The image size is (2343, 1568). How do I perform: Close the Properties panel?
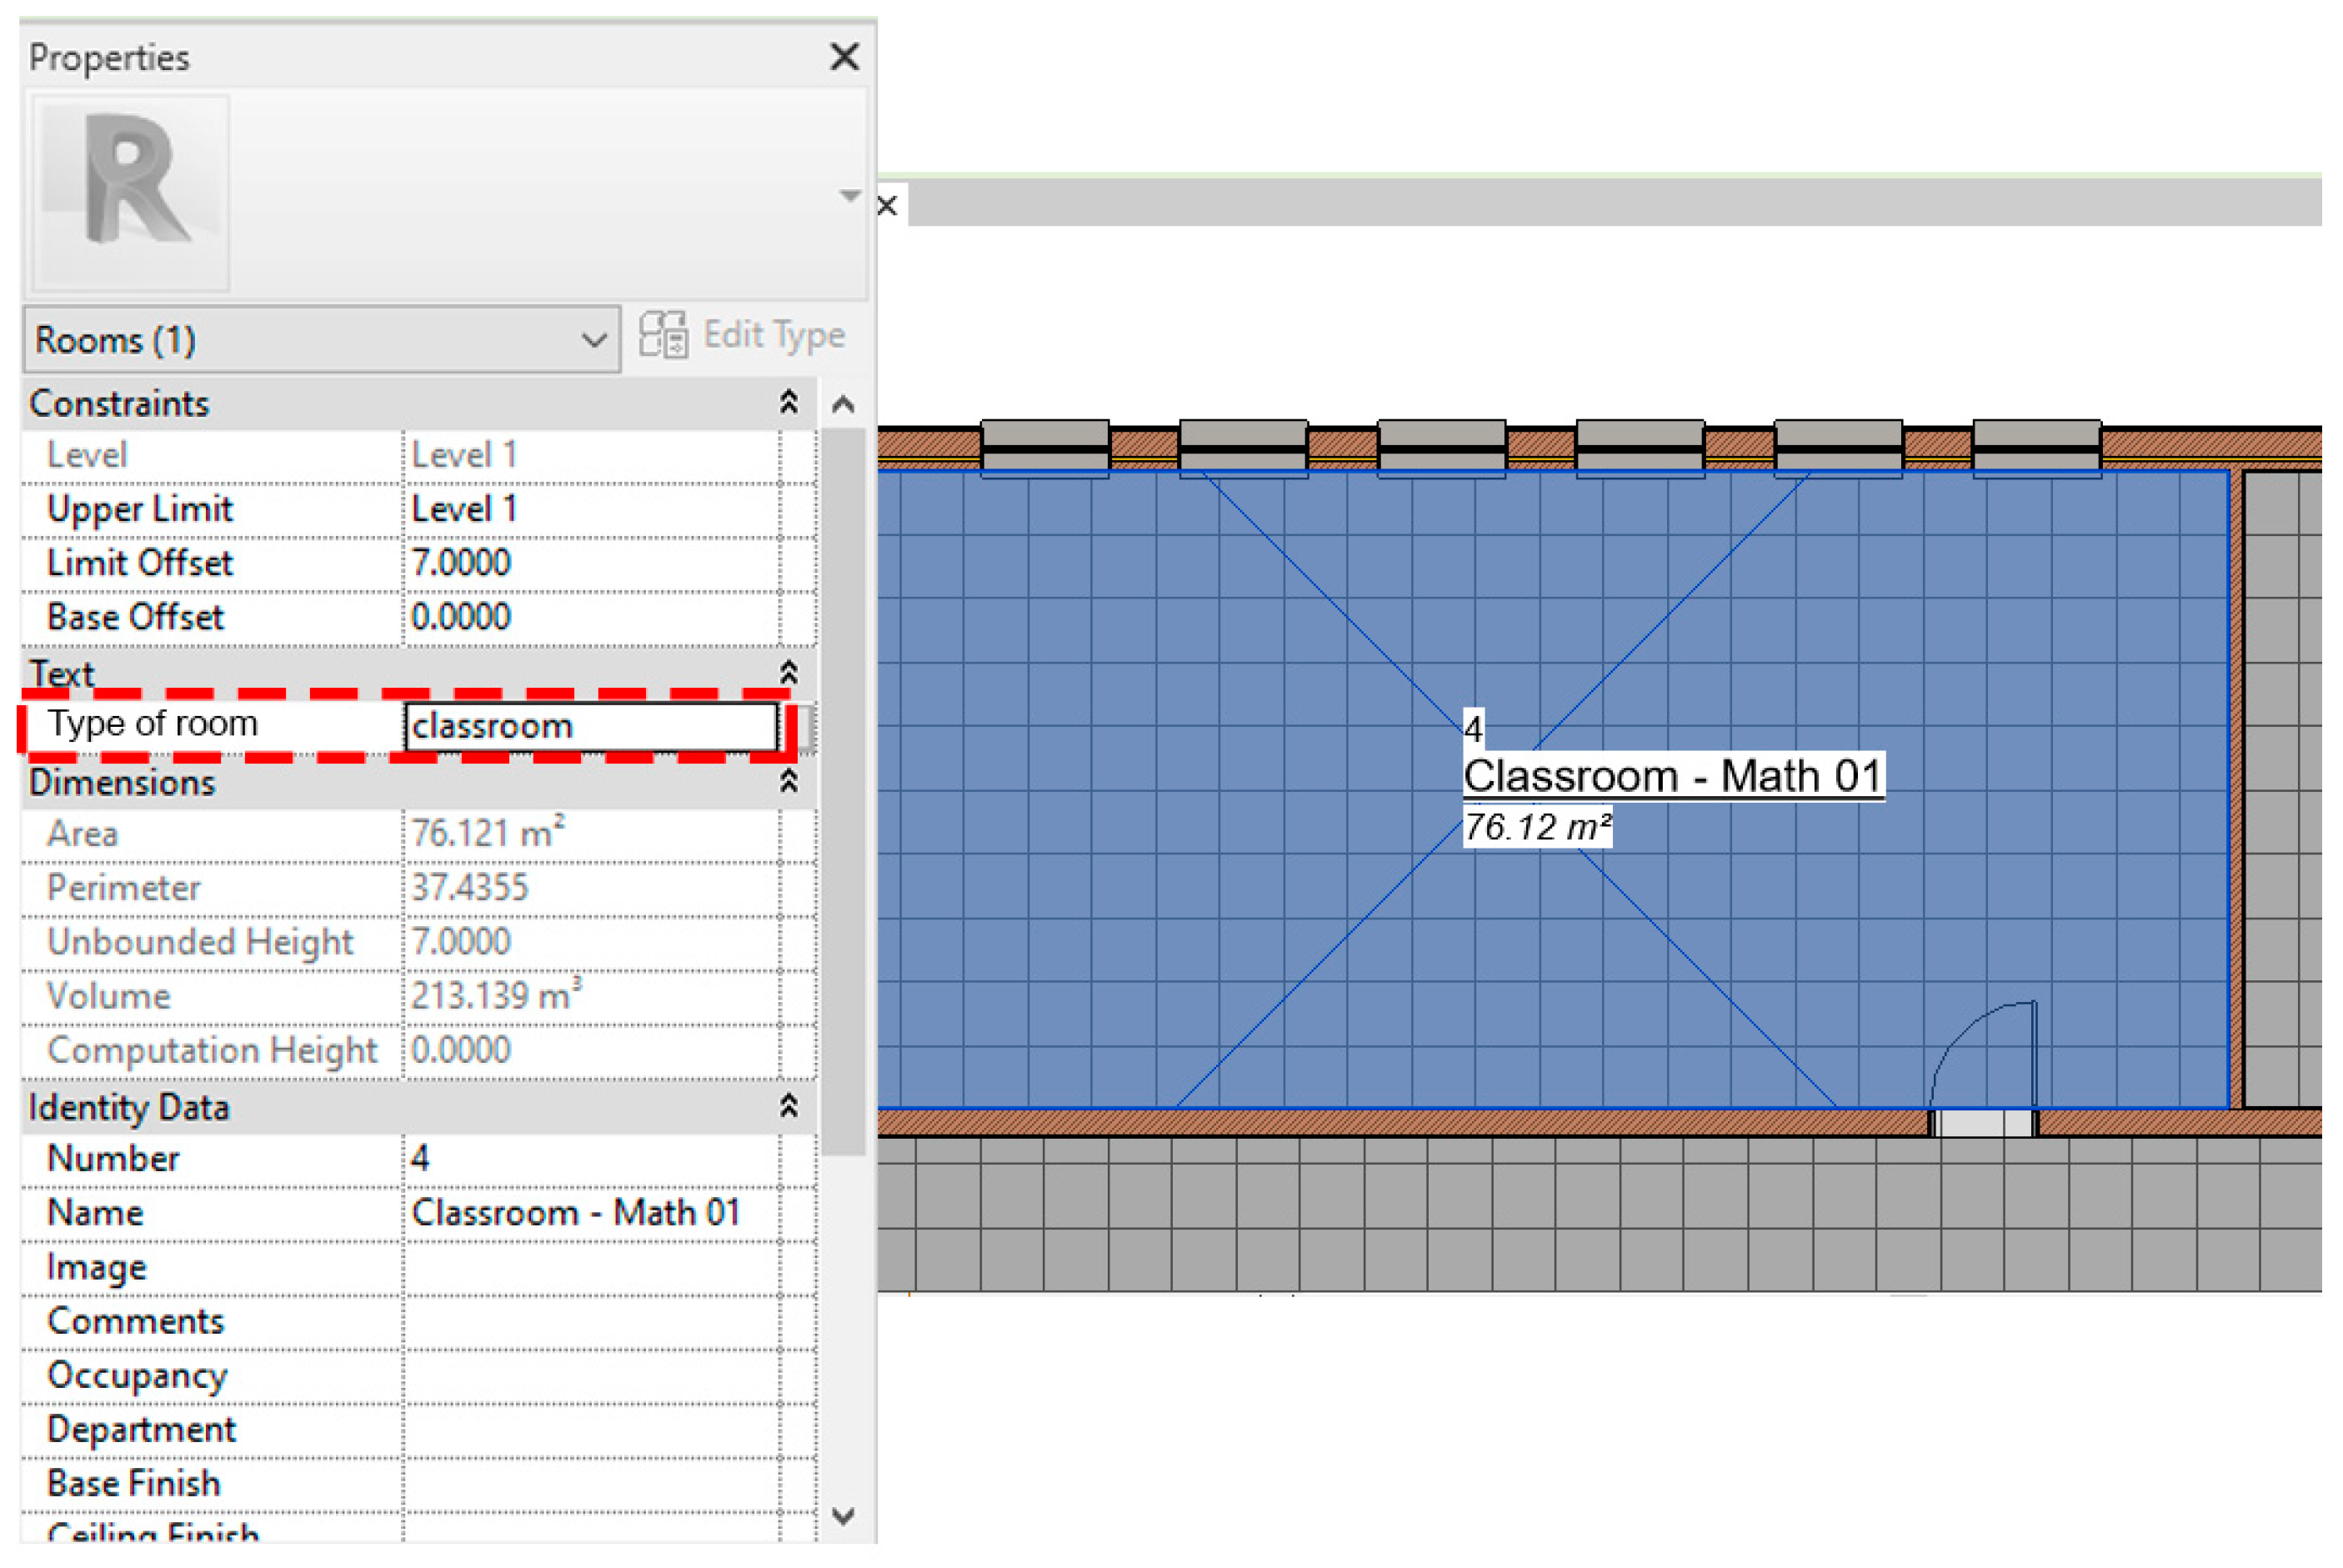(x=844, y=57)
